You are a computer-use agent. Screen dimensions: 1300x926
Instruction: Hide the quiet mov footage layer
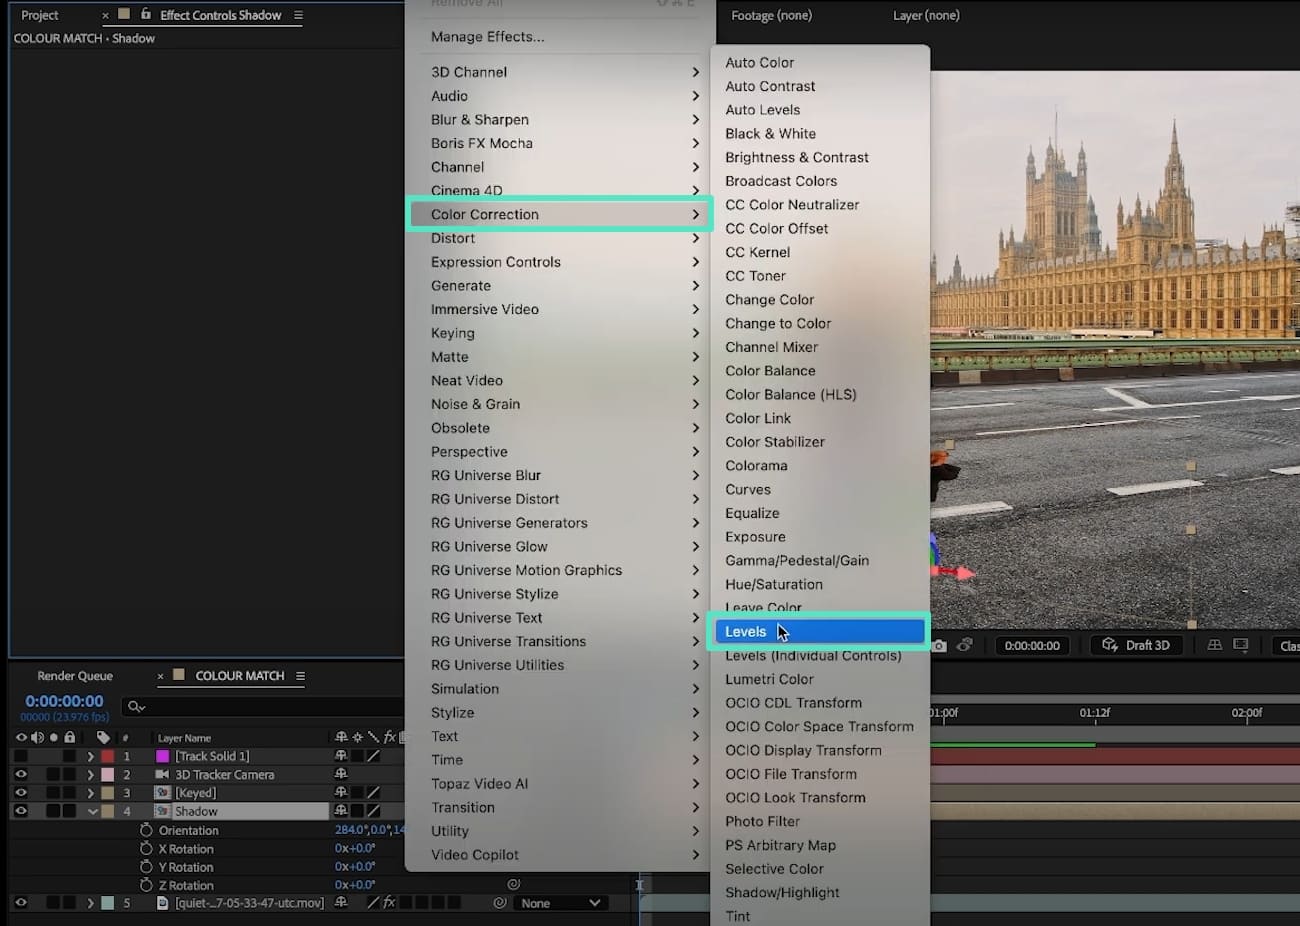coord(20,903)
